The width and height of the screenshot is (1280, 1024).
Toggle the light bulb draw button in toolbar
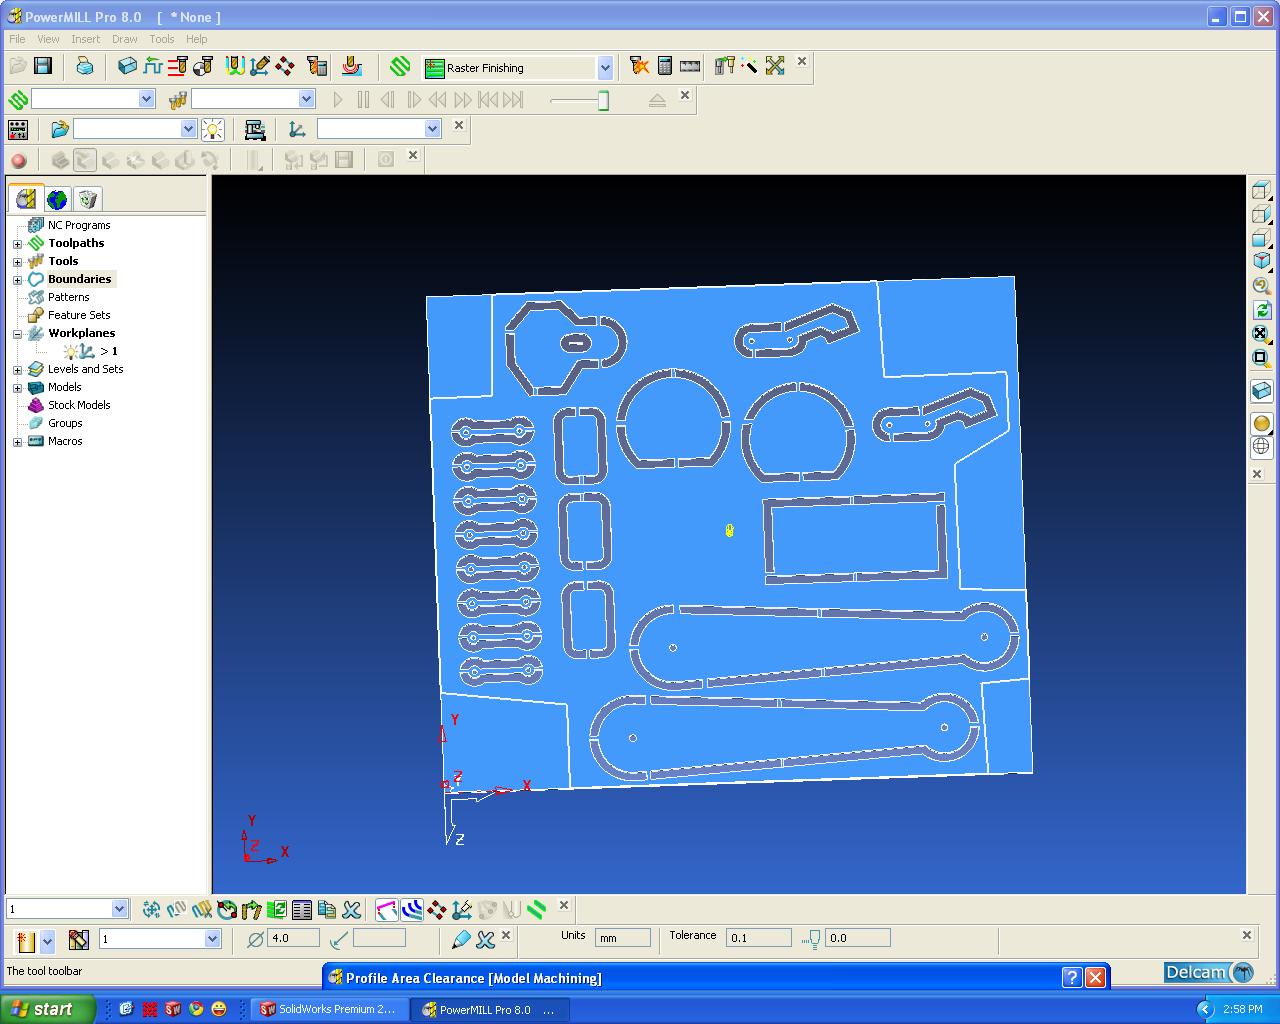(x=212, y=129)
